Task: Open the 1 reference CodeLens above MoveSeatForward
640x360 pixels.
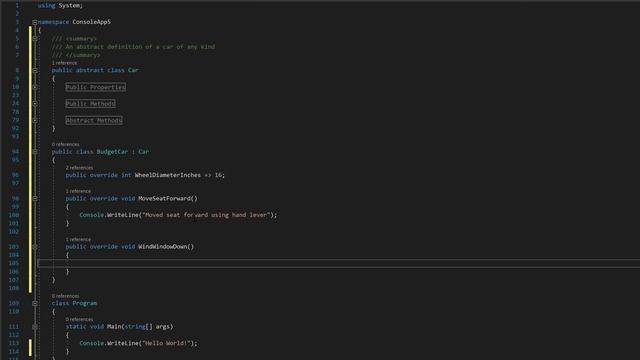Action: click(78, 191)
